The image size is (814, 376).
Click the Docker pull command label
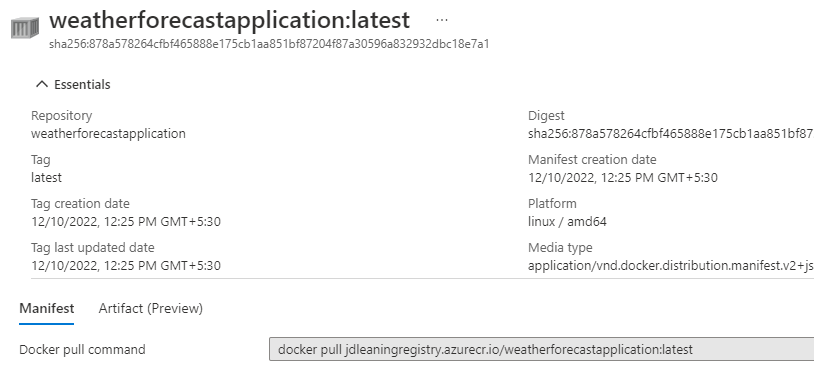(x=82, y=349)
